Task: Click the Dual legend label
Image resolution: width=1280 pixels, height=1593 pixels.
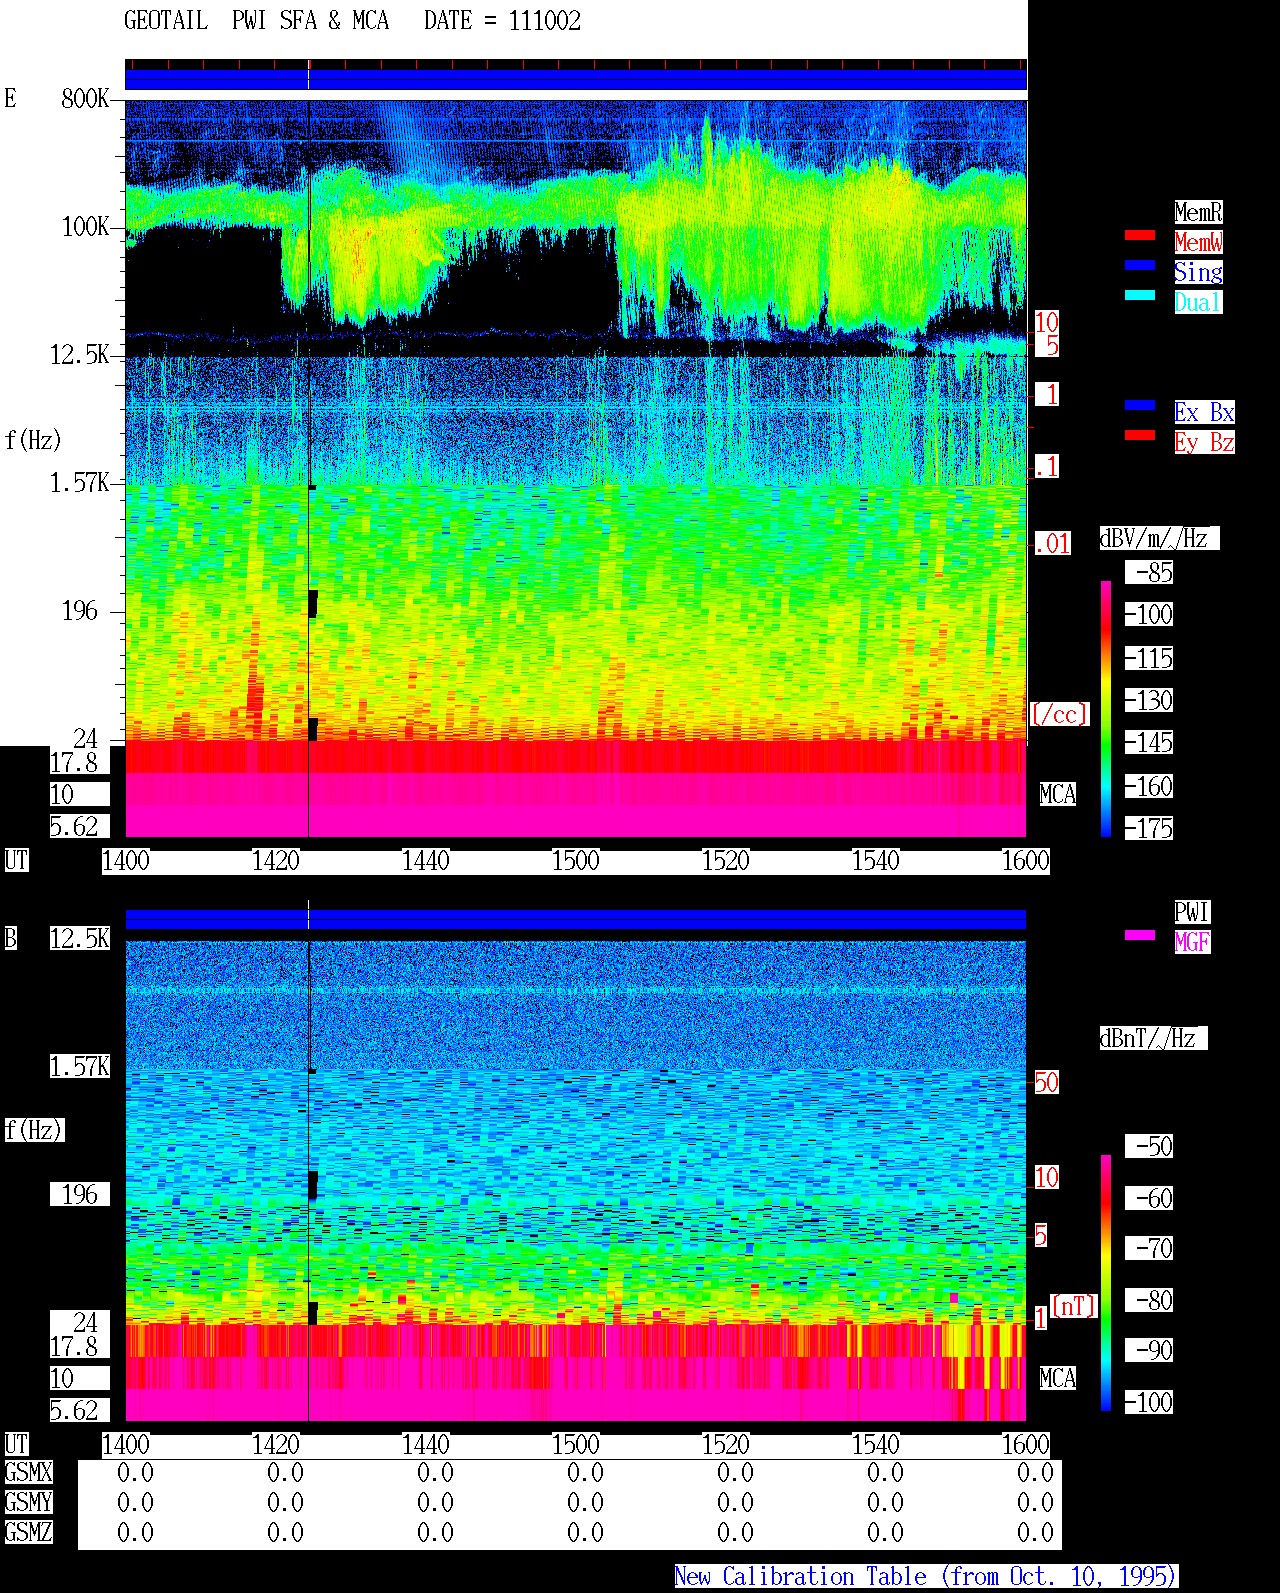Action: tap(1198, 302)
